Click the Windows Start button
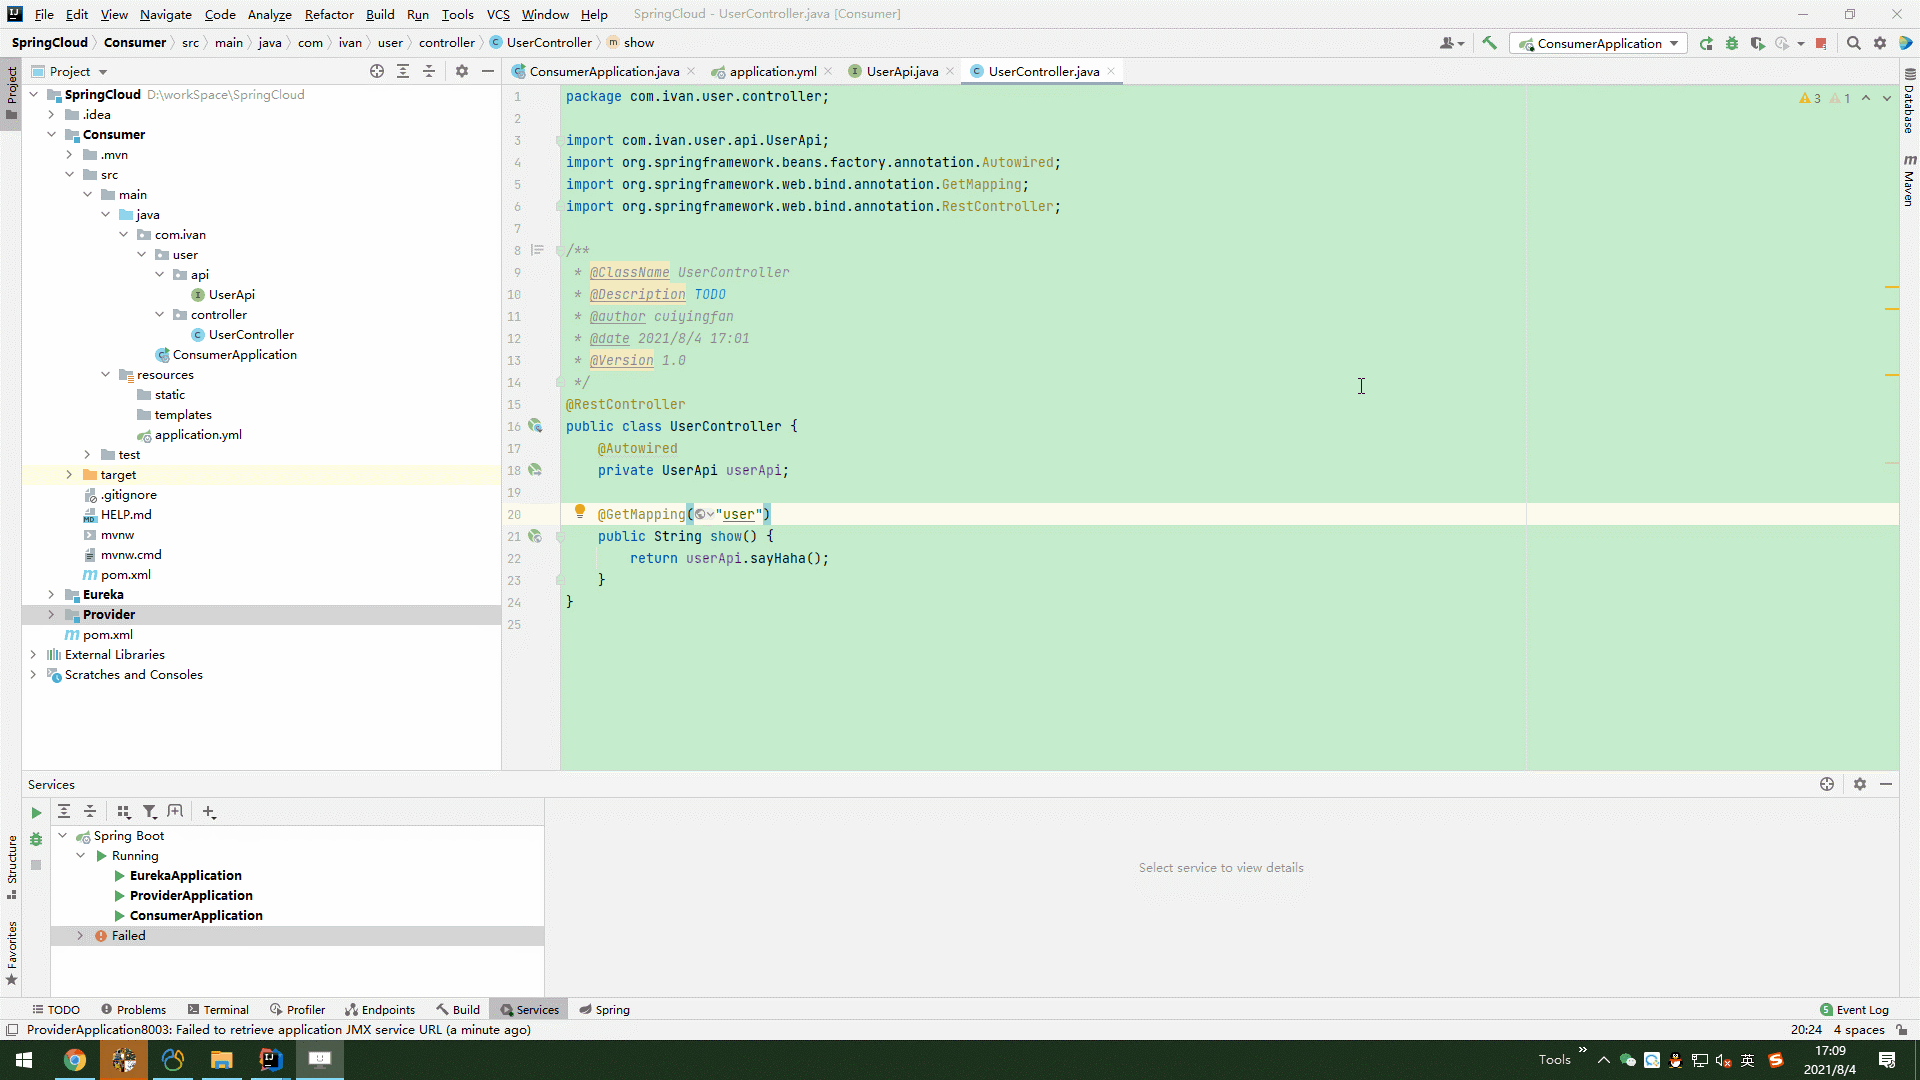Image resolution: width=1920 pixels, height=1080 pixels. [24, 1060]
